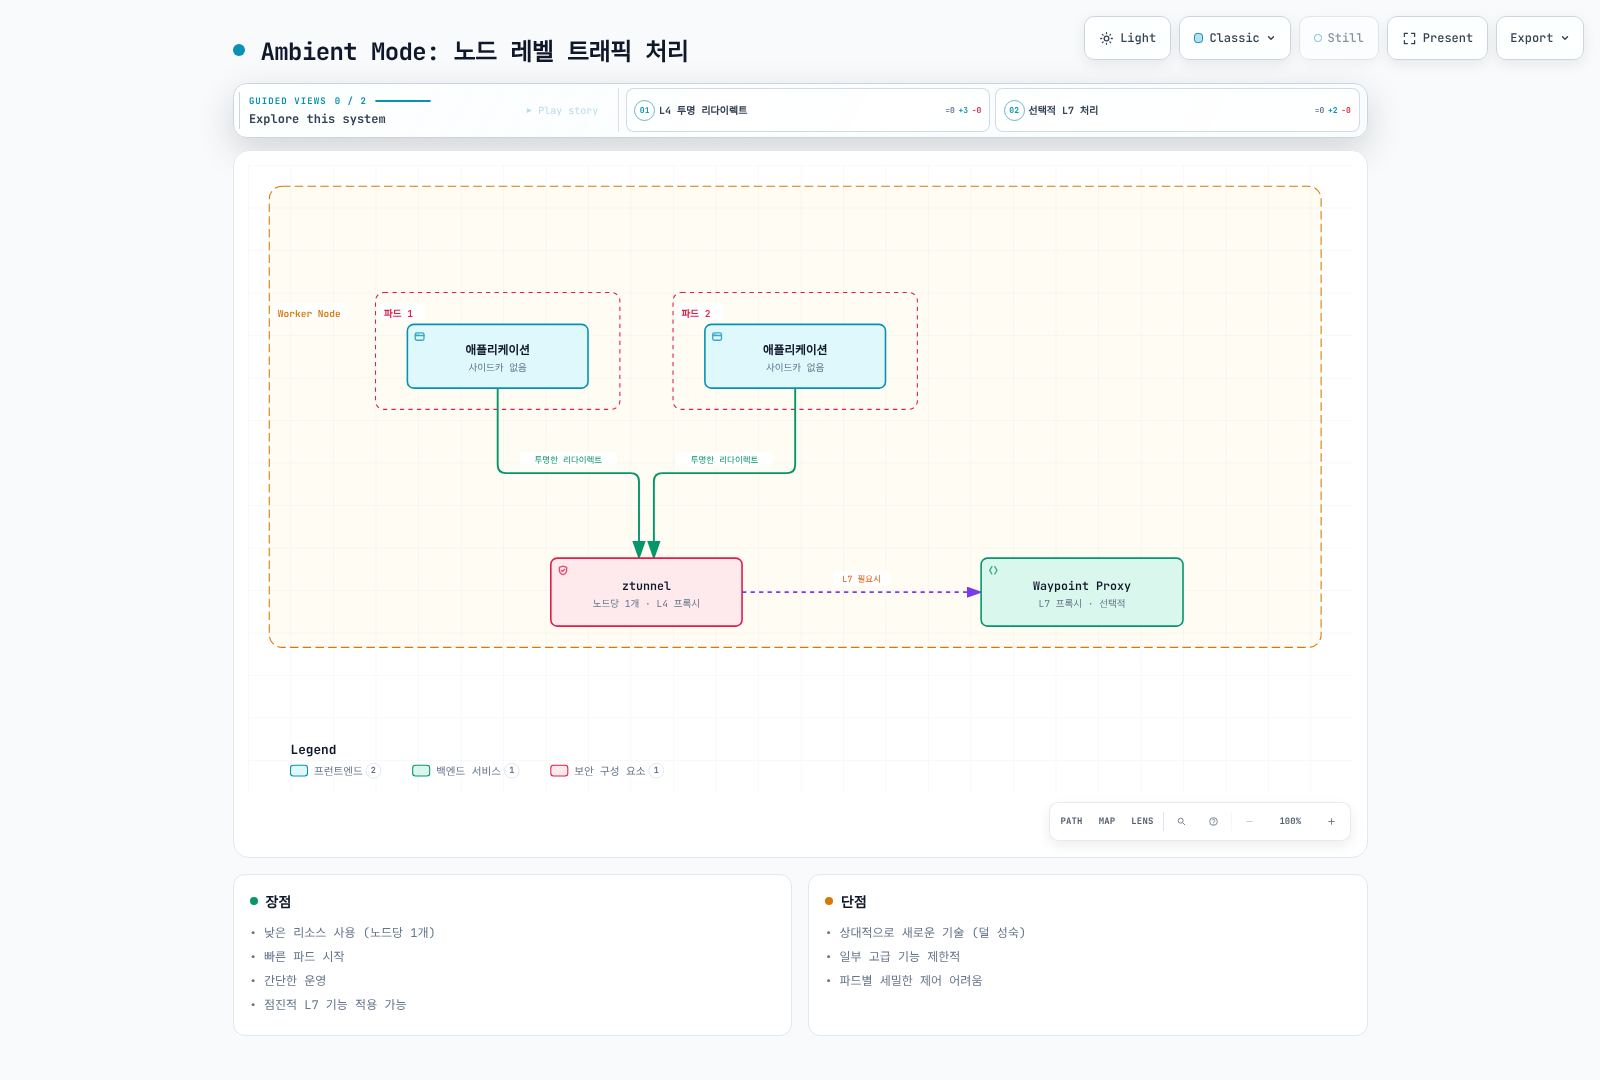This screenshot has width=1600, height=1080.
Task: Click window icon on 파드 2 애플리케이션 node
Action: coord(717,337)
